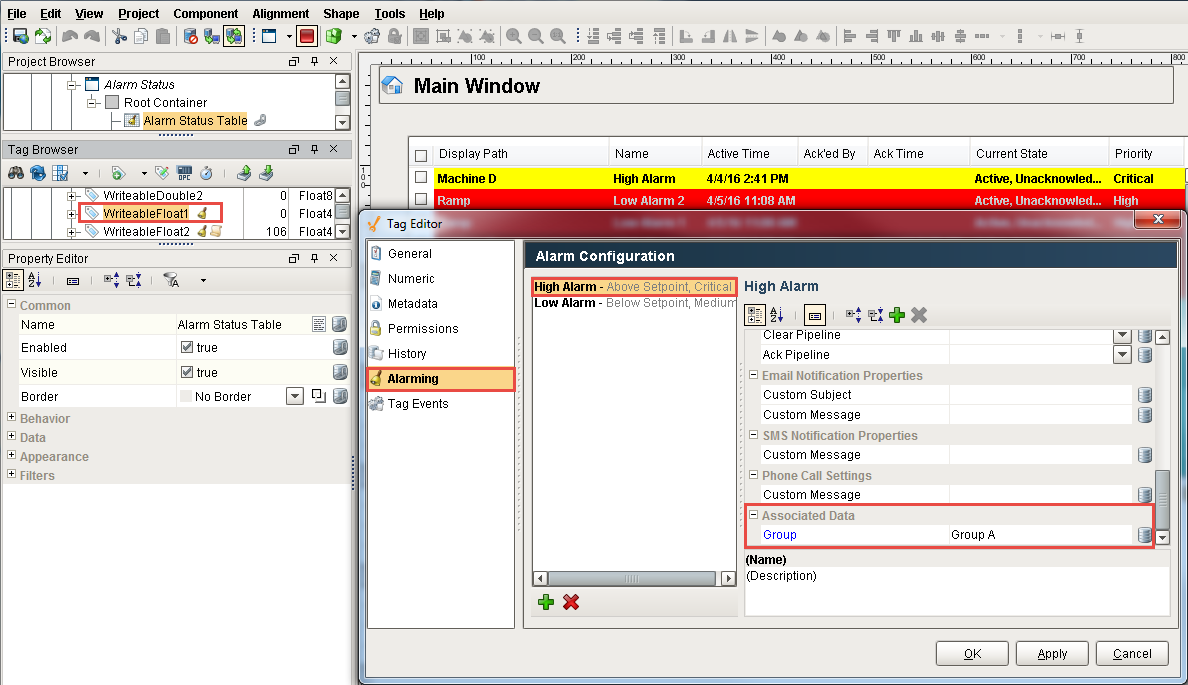Click the green cubes Translation Manager icon
1188x685 pixels.
pyautogui.click(x=333, y=36)
